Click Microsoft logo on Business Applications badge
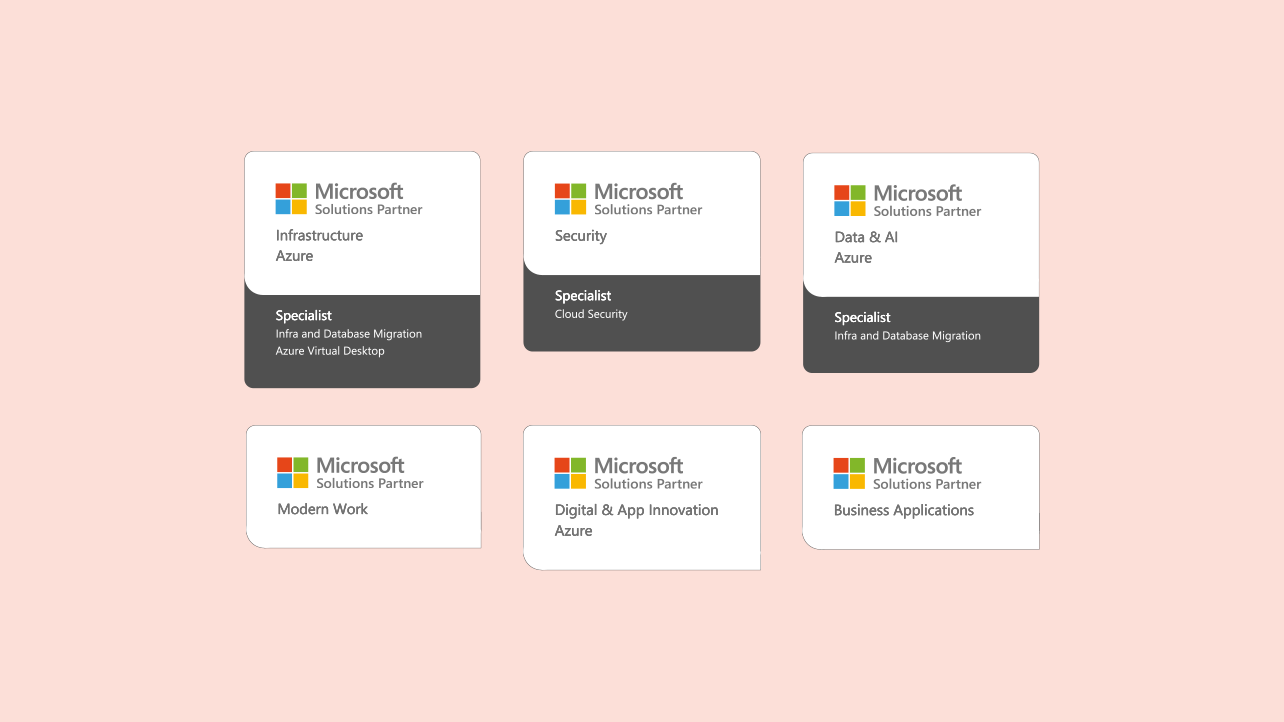1284x722 pixels. (x=849, y=474)
